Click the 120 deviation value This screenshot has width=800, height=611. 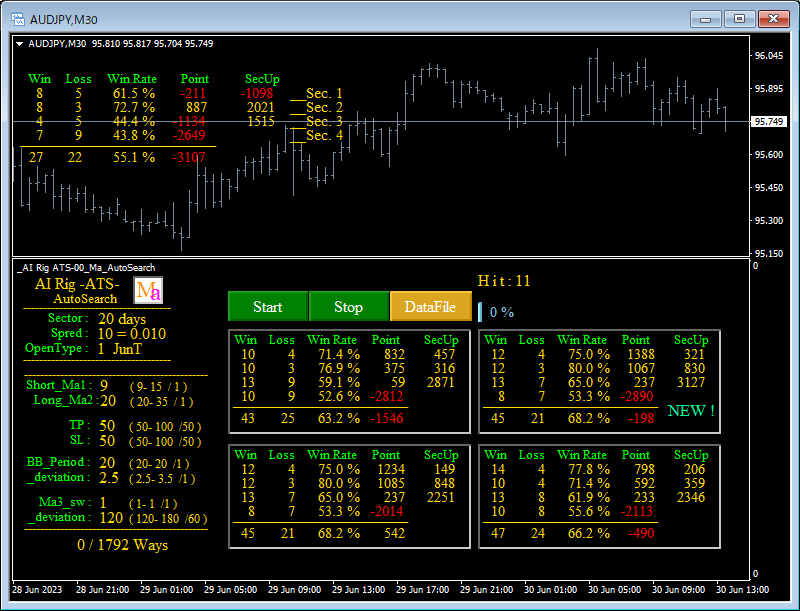click(111, 518)
